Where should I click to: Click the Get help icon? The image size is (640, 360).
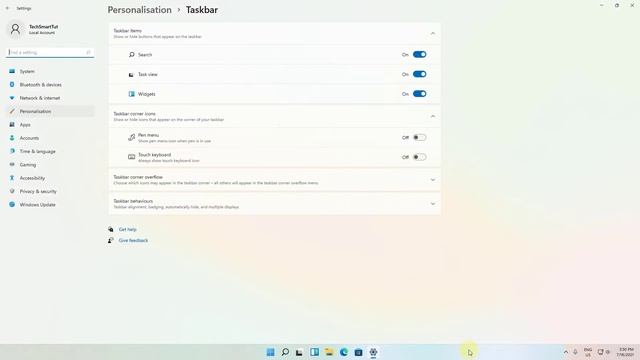(x=111, y=229)
